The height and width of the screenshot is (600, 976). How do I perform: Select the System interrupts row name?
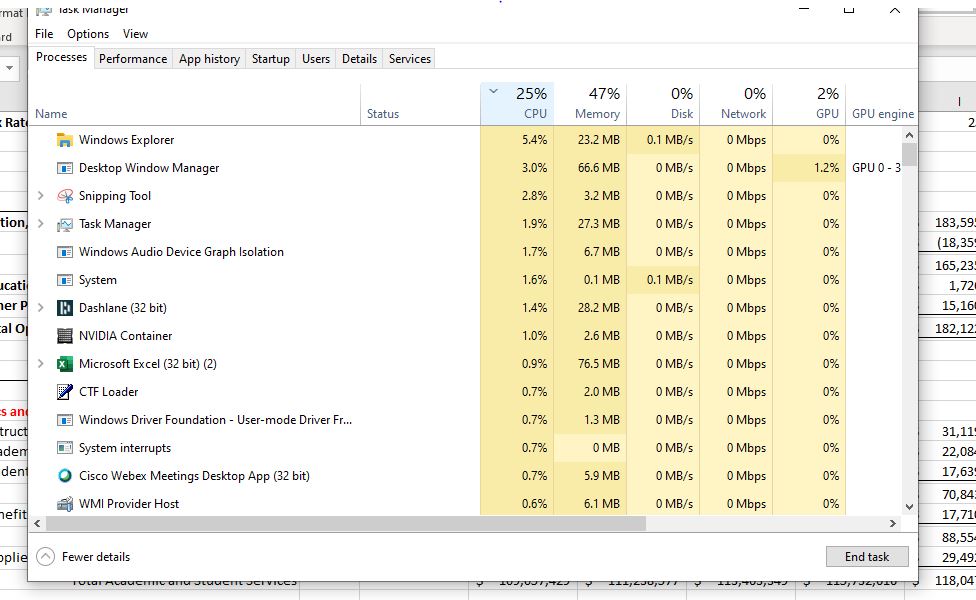pos(124,448)
